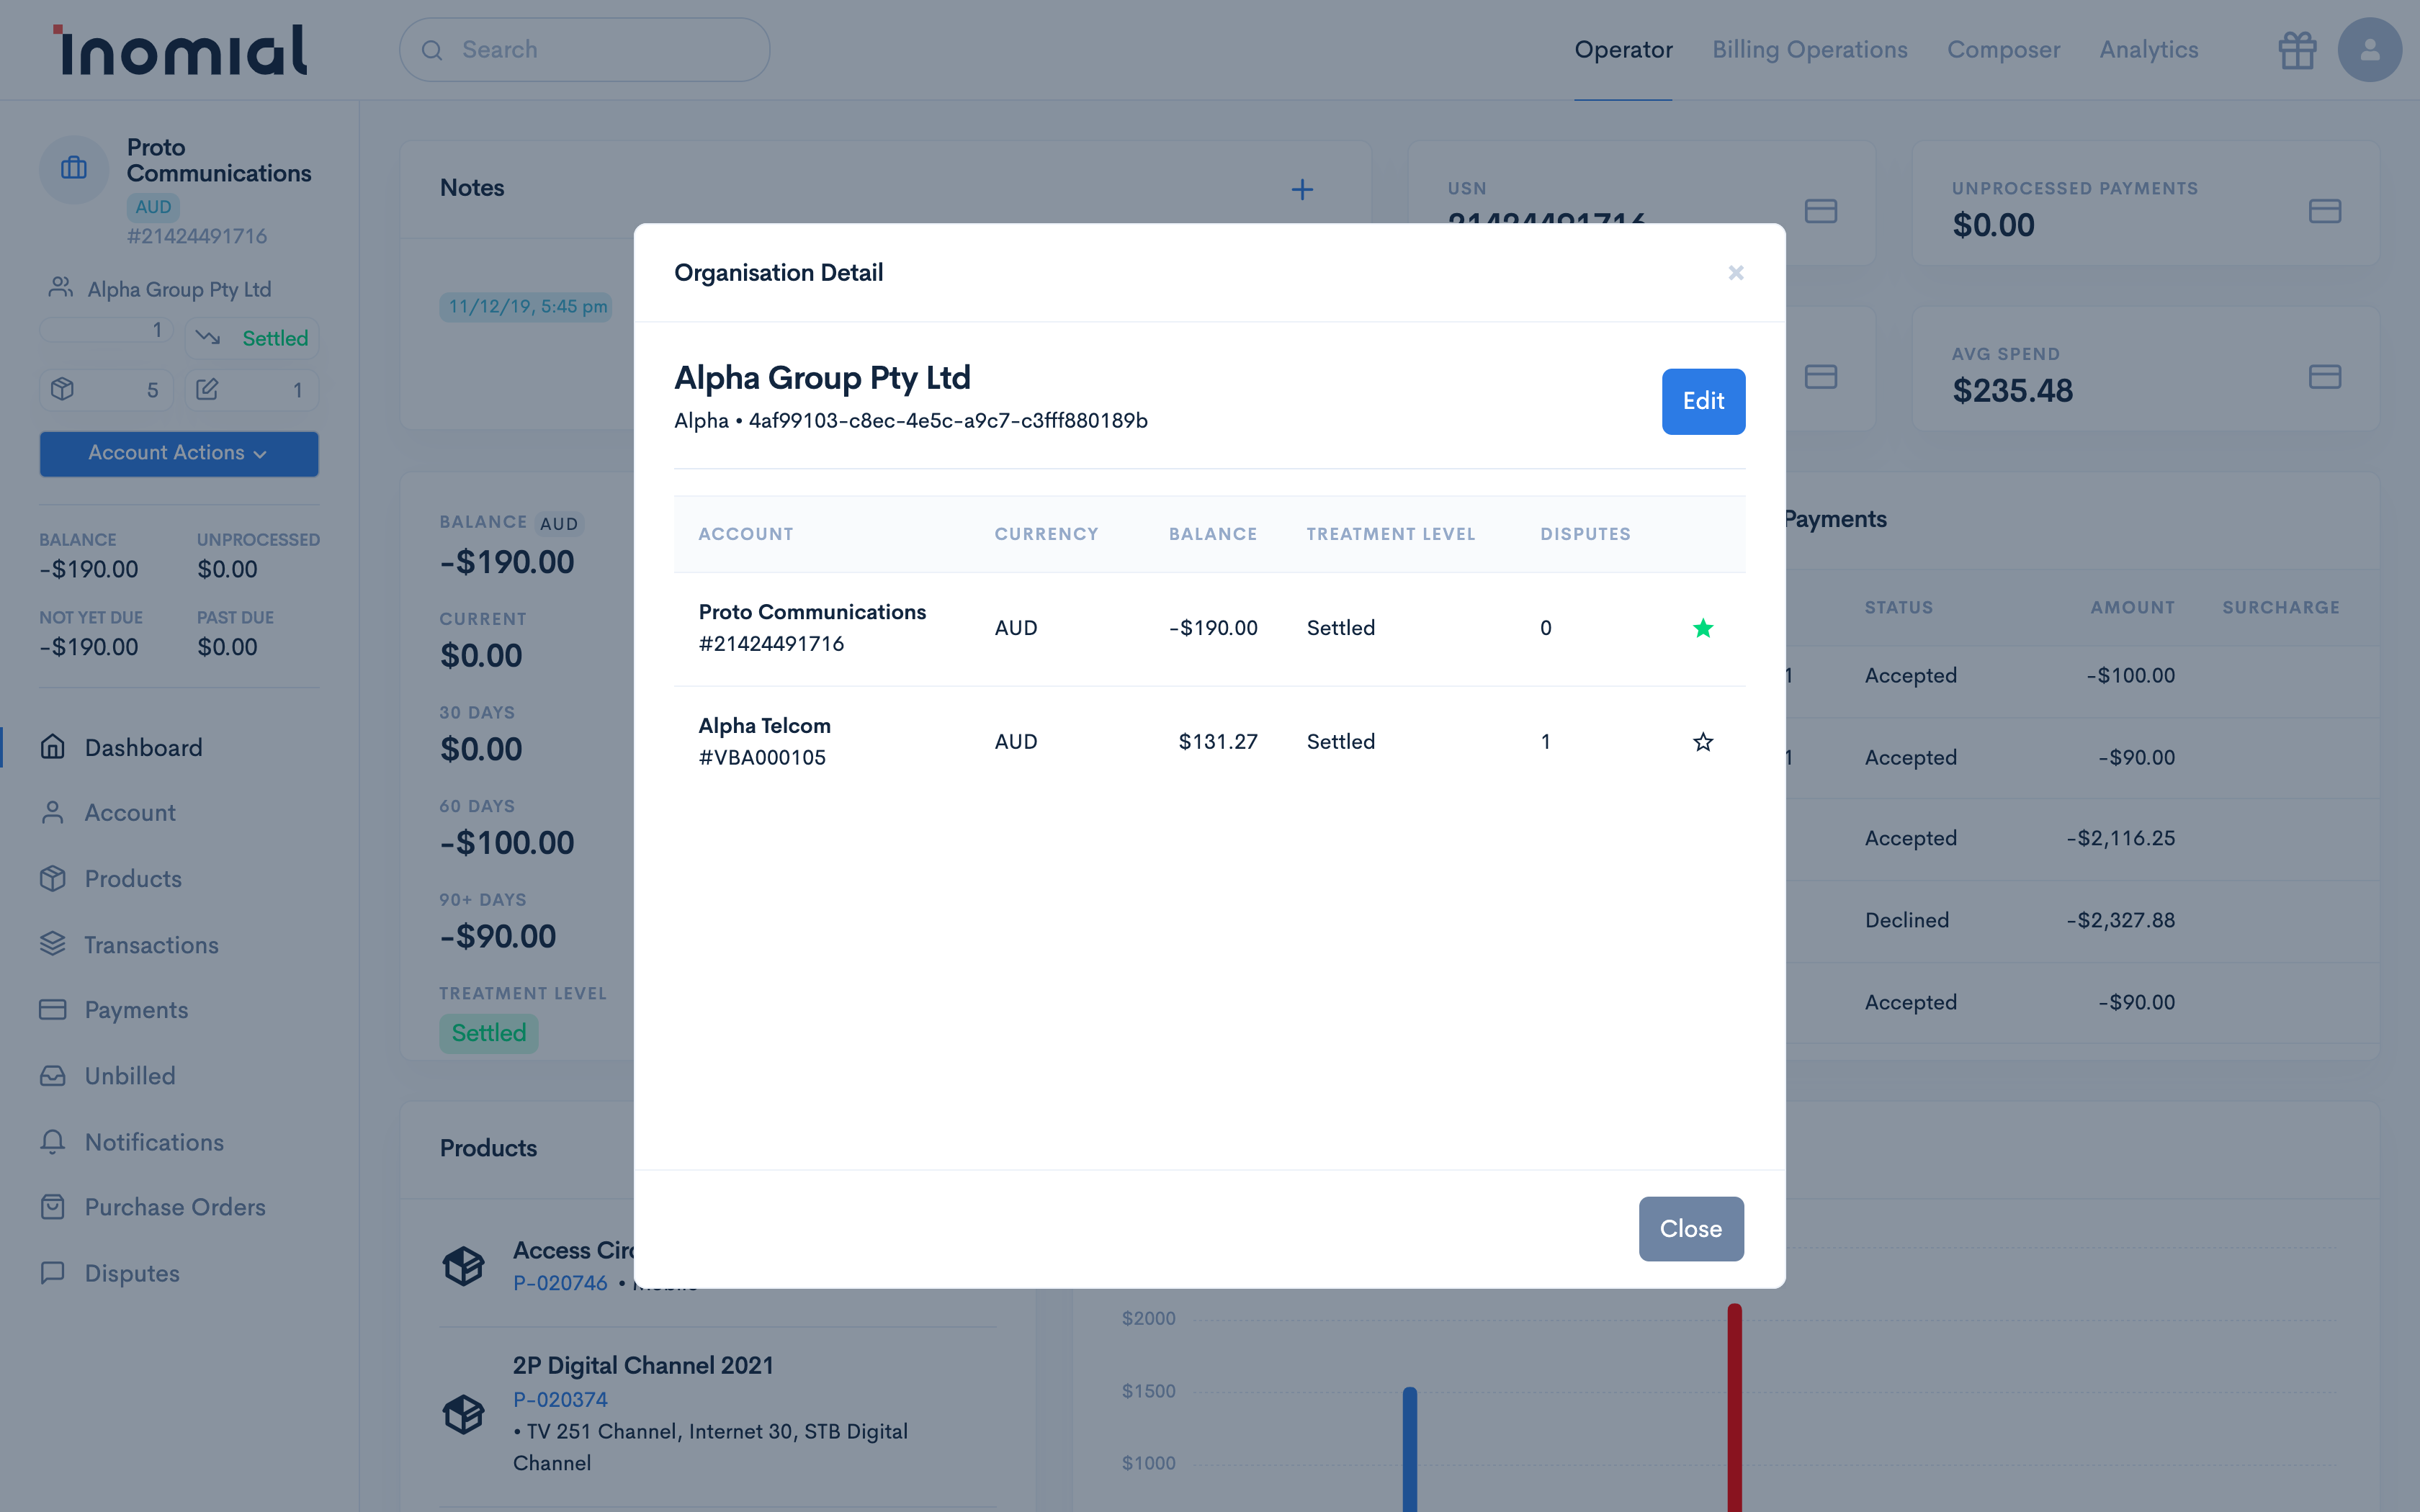
Task: Add a note with the plus icon
Action: click(x=1302, y=189)
